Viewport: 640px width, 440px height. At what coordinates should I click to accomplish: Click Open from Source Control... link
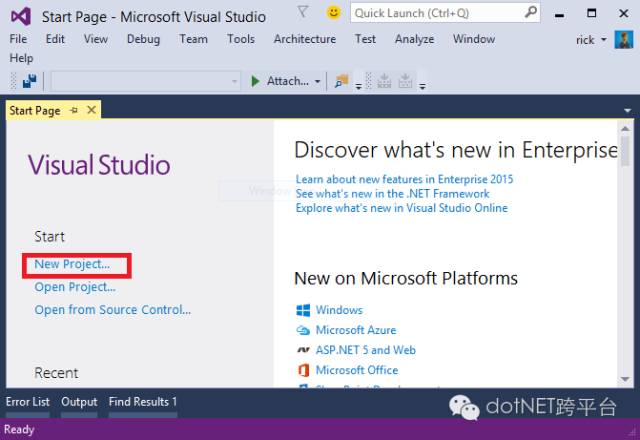click(x=113, y=310)
